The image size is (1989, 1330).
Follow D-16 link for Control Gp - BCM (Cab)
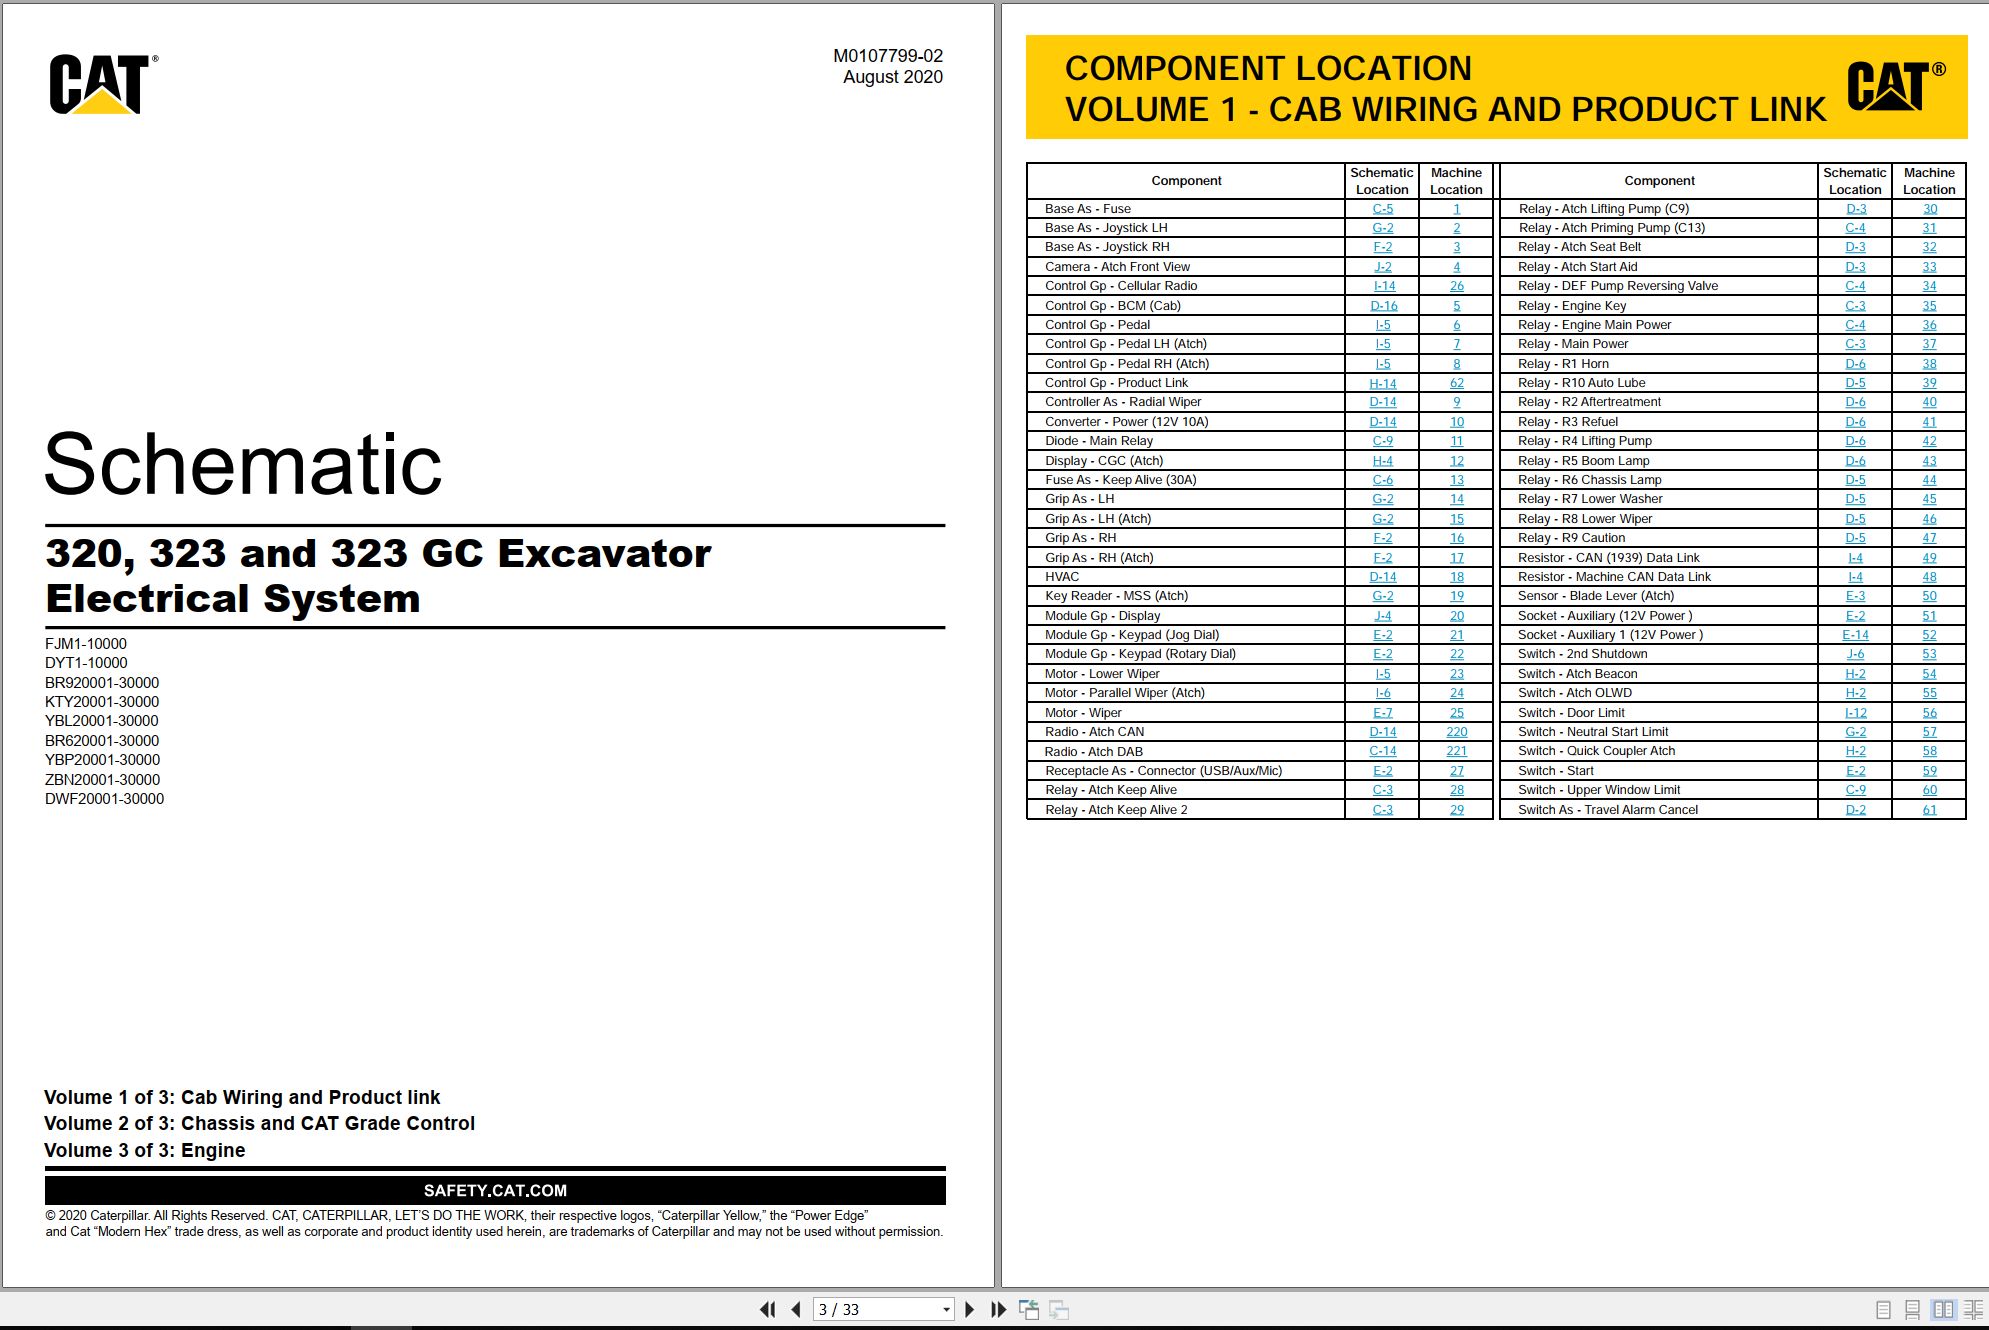(x=1383, y=306)
